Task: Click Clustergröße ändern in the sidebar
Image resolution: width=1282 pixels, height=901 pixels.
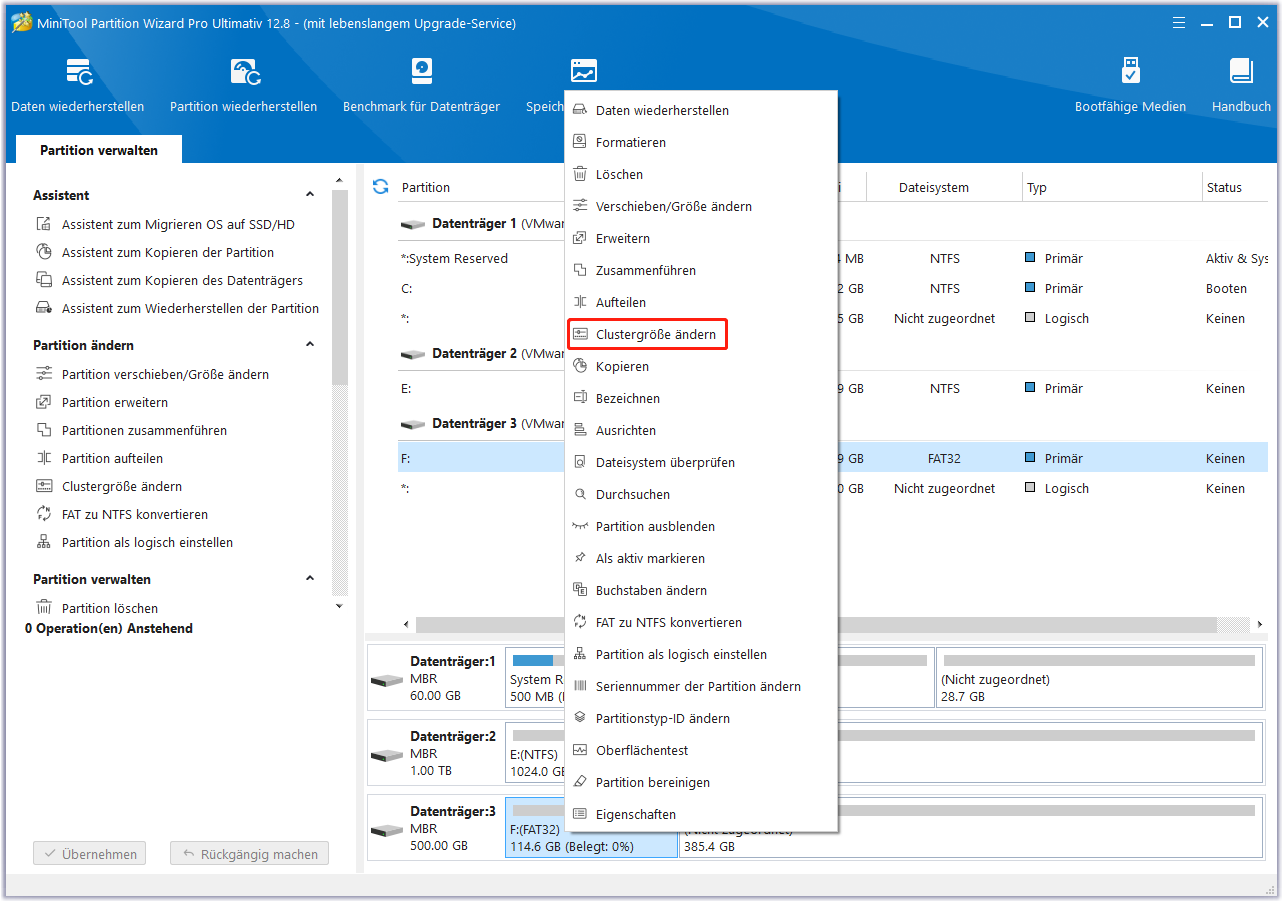Action: click(x=122, y=486)
